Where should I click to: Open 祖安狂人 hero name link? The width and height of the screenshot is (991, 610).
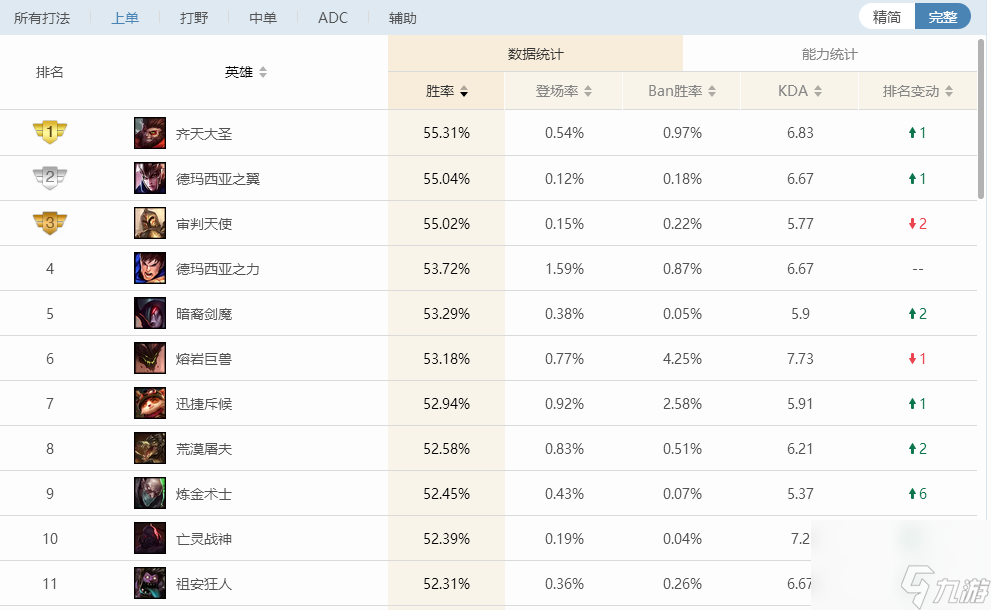204,584
